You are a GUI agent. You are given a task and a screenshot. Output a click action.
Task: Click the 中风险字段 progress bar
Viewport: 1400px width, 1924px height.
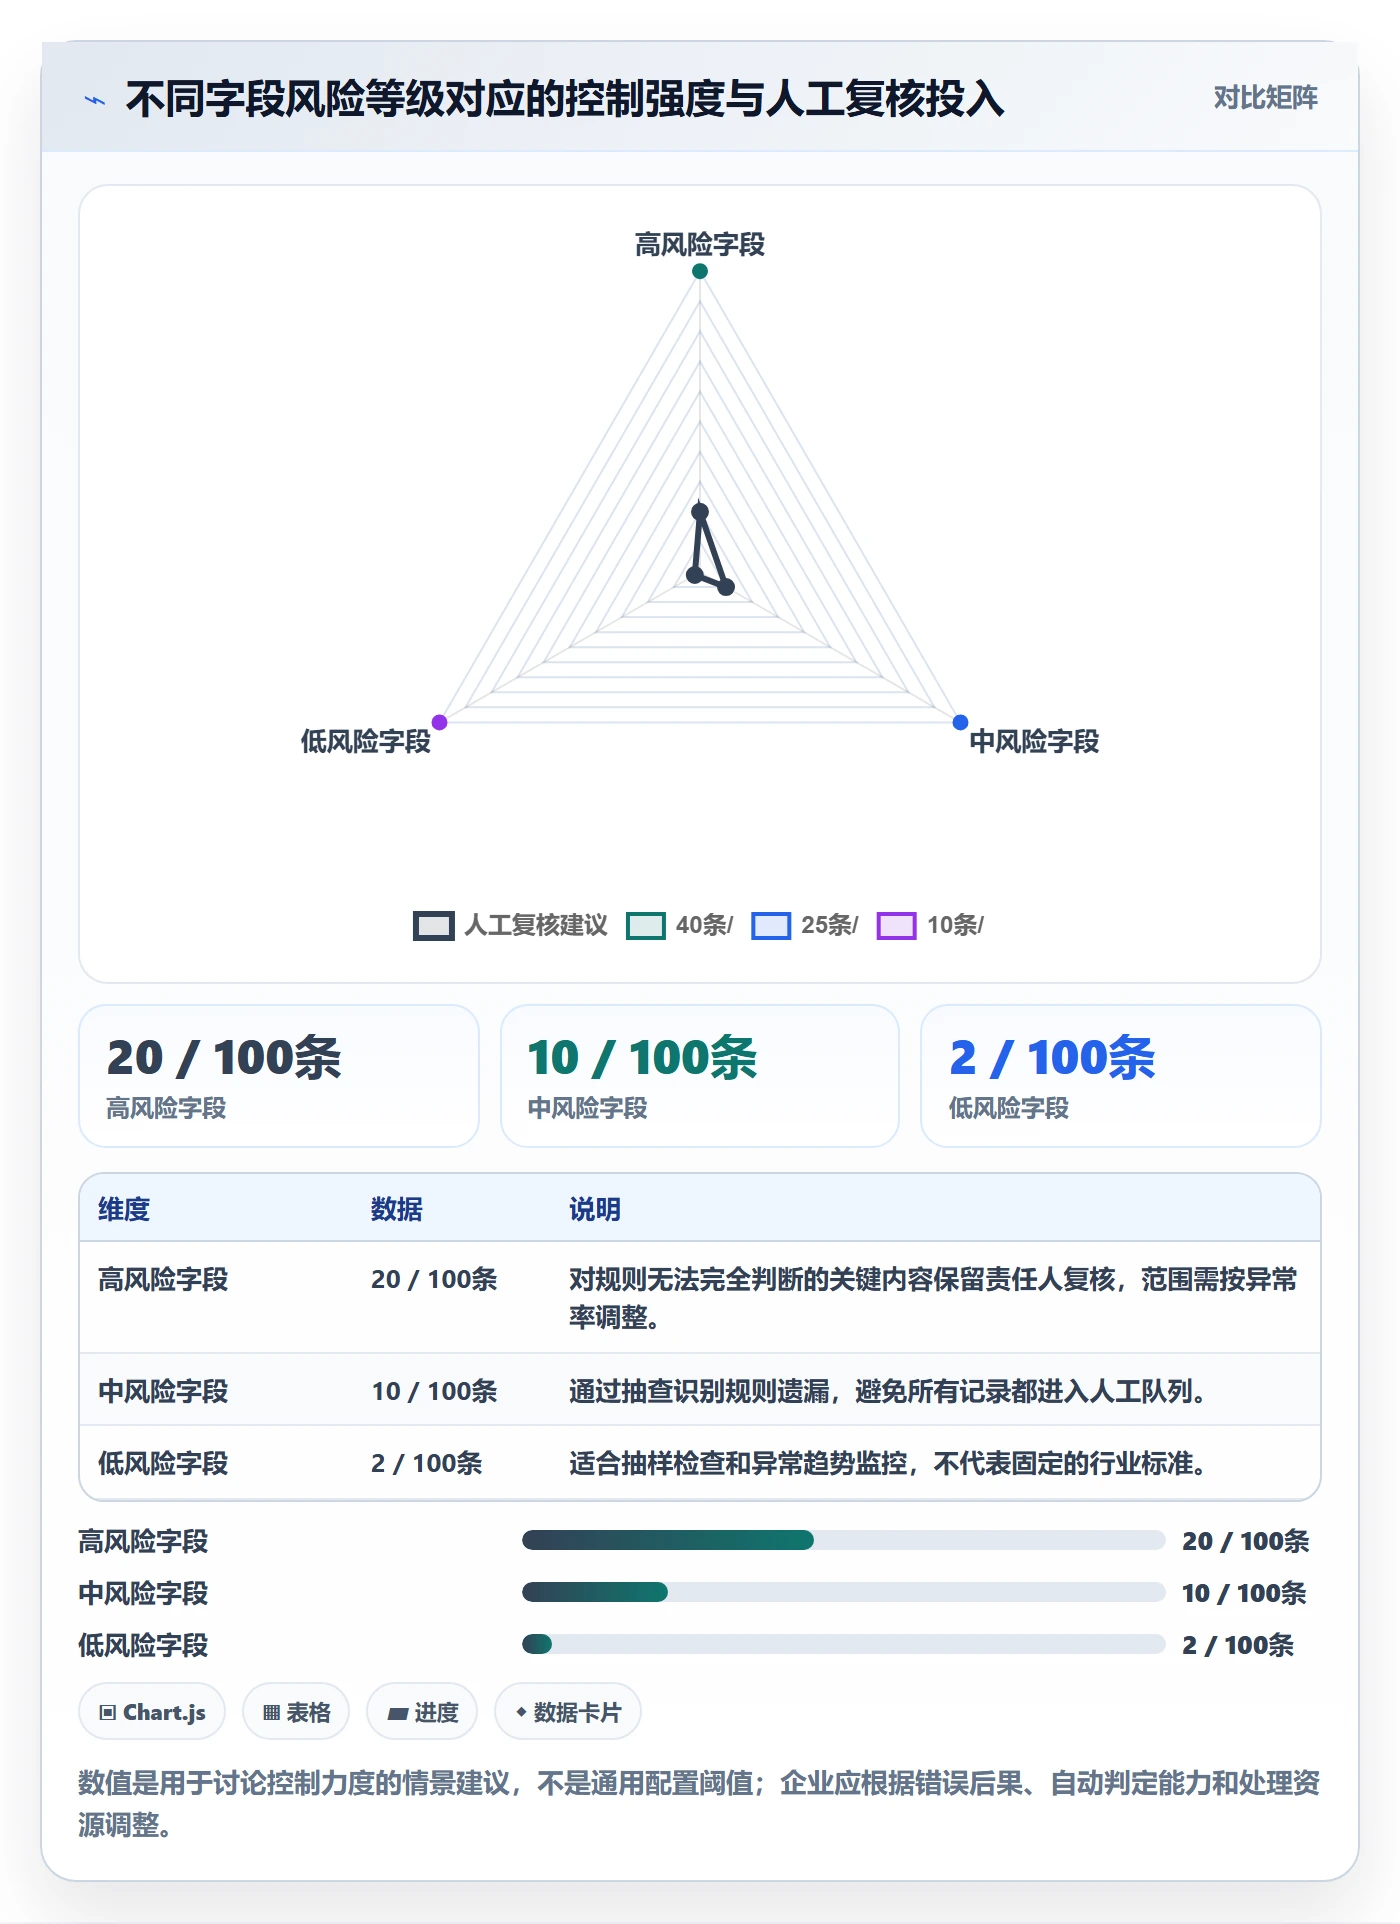point(844,1592)
